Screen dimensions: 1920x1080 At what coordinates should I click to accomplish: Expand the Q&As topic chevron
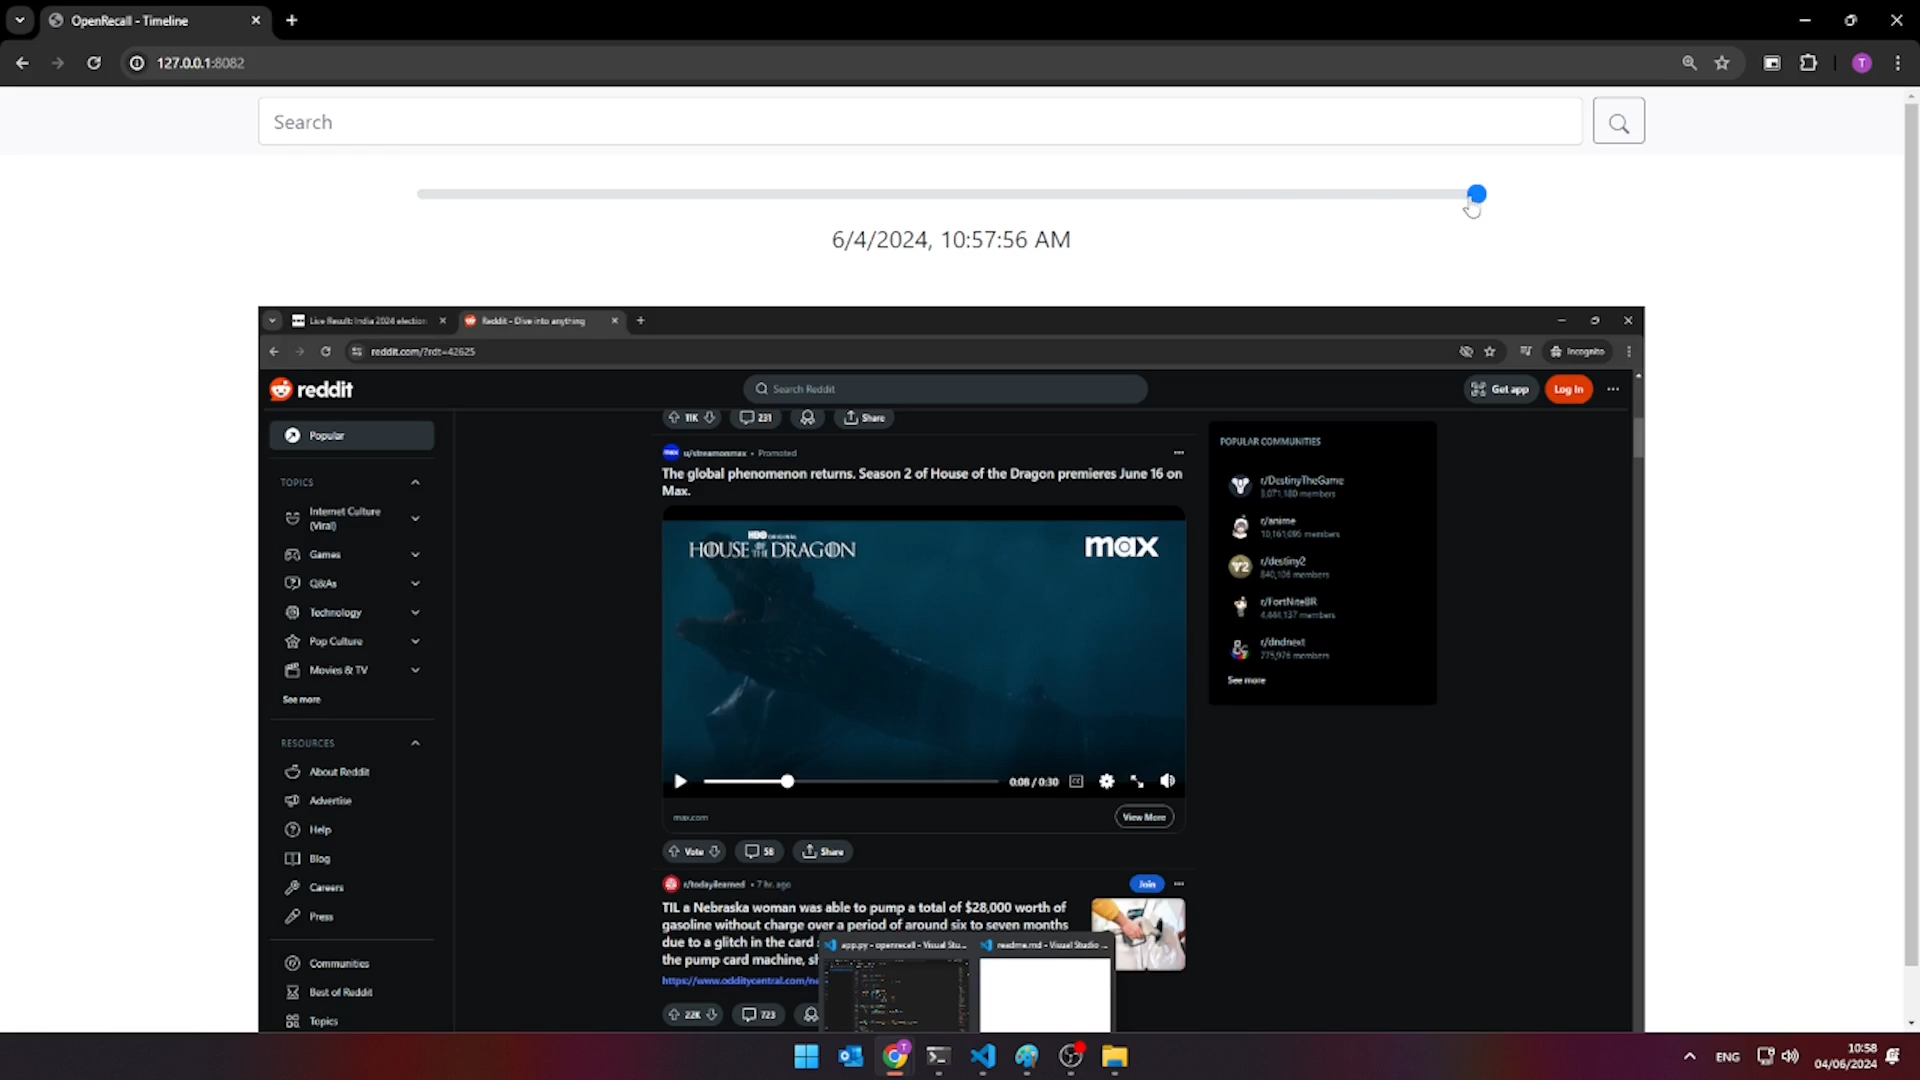[x=415, y=583]
